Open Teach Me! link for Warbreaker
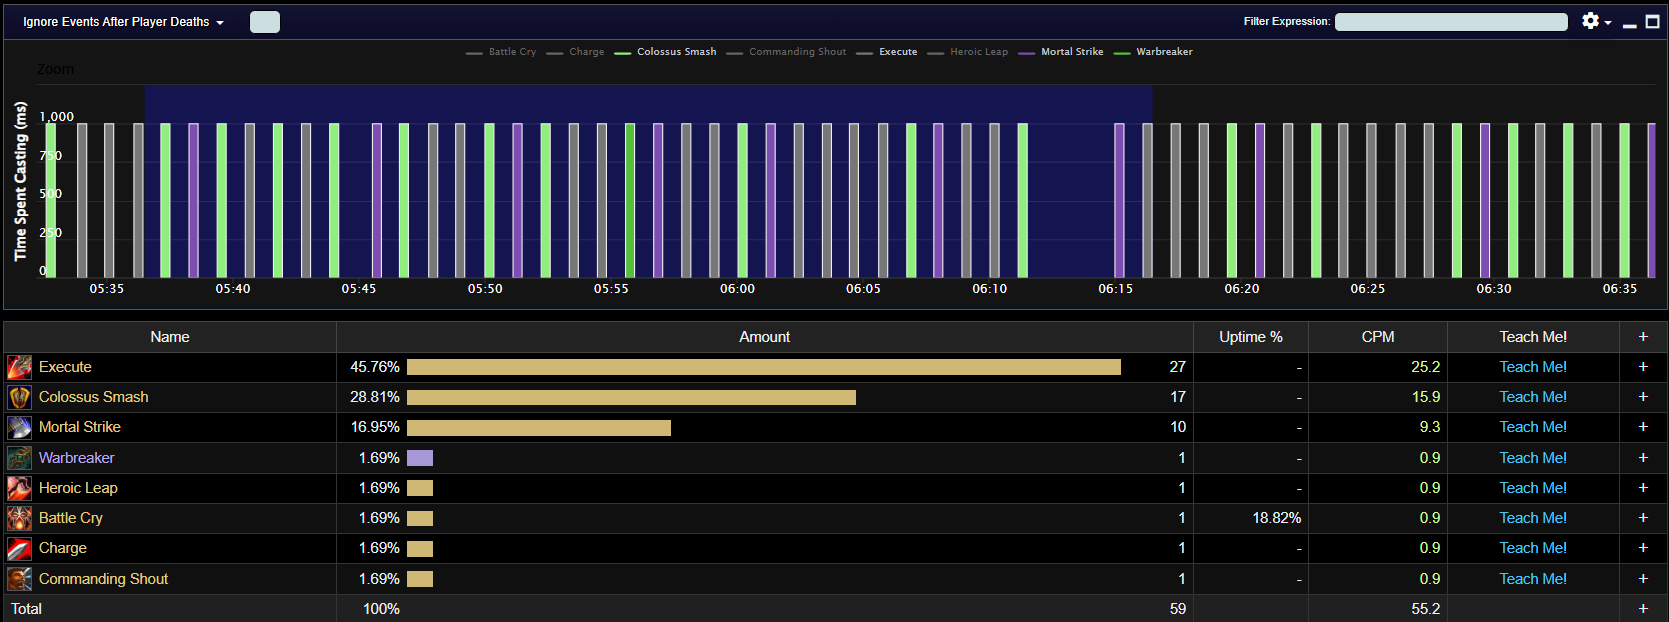Screen dimensions: 1669x622 [1532, 458]
